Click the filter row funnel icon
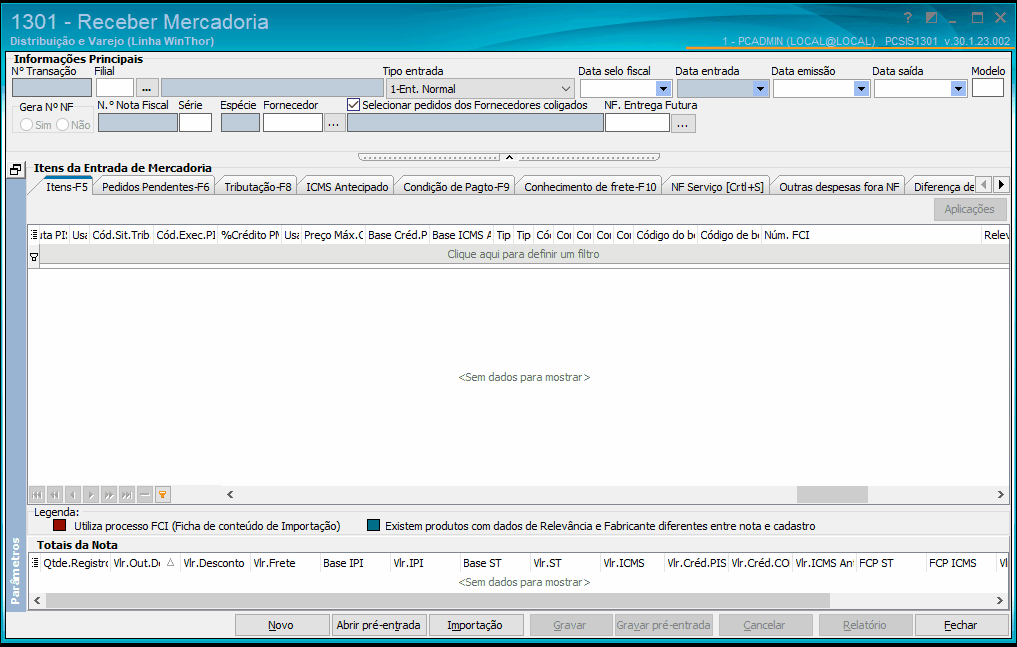Screen dimensions: 1017x647 pos(34,257)
